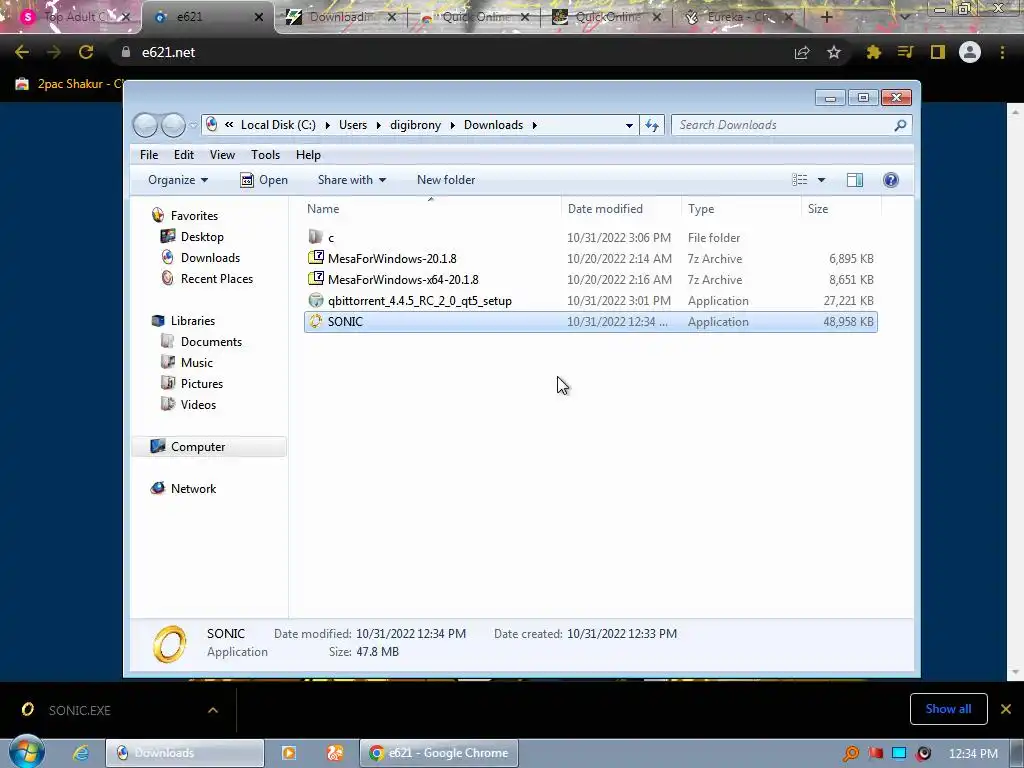Bookmark page with the star icon
The height and width of the screenshot is (768, 1024).
(x=834, y=52)
